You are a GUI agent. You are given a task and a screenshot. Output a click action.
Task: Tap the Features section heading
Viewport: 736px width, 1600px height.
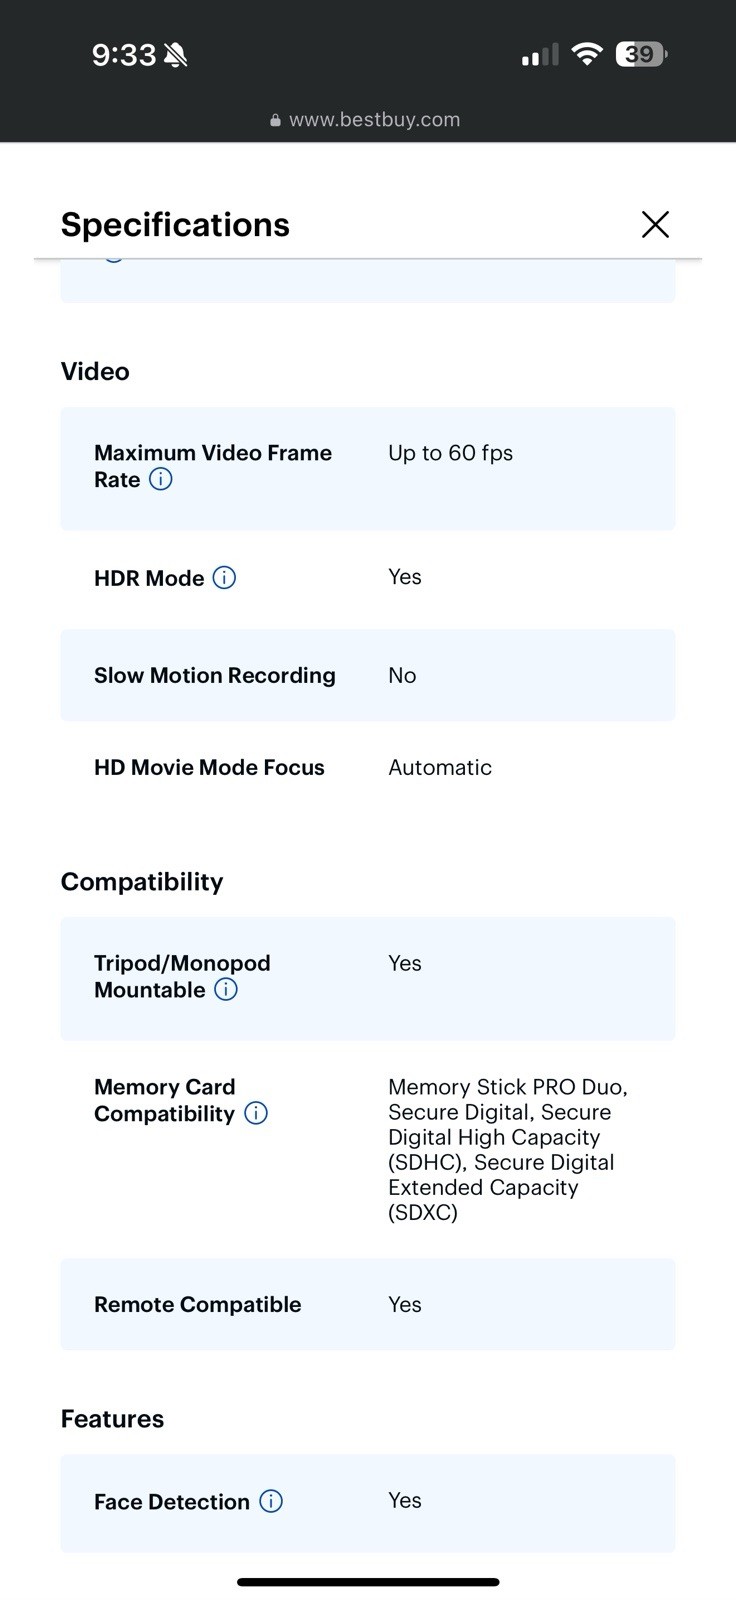point(112,1418)
